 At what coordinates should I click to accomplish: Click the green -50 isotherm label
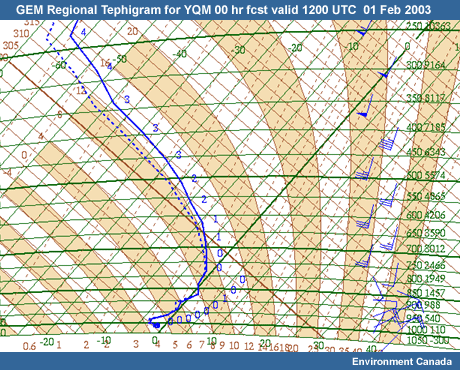(x=120, y=59)
